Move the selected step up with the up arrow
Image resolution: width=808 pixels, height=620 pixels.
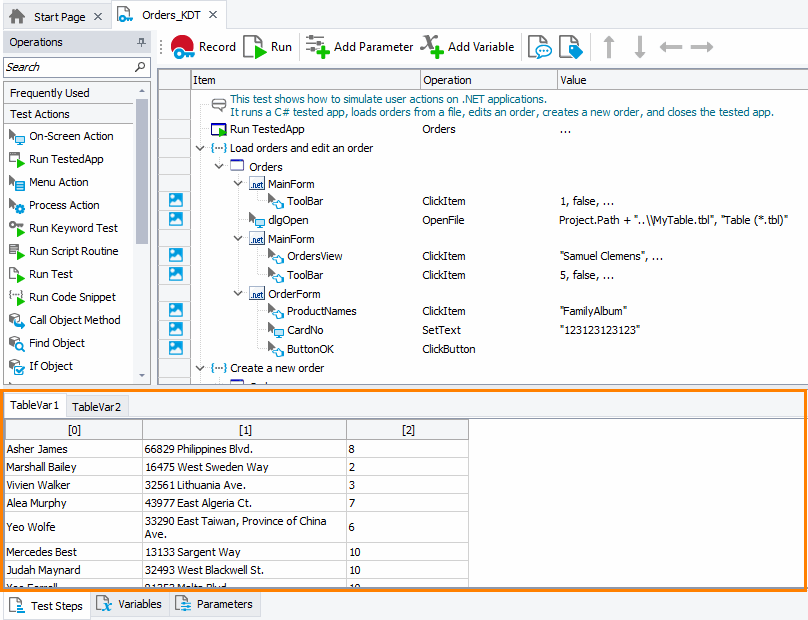[x=610, y=46]
